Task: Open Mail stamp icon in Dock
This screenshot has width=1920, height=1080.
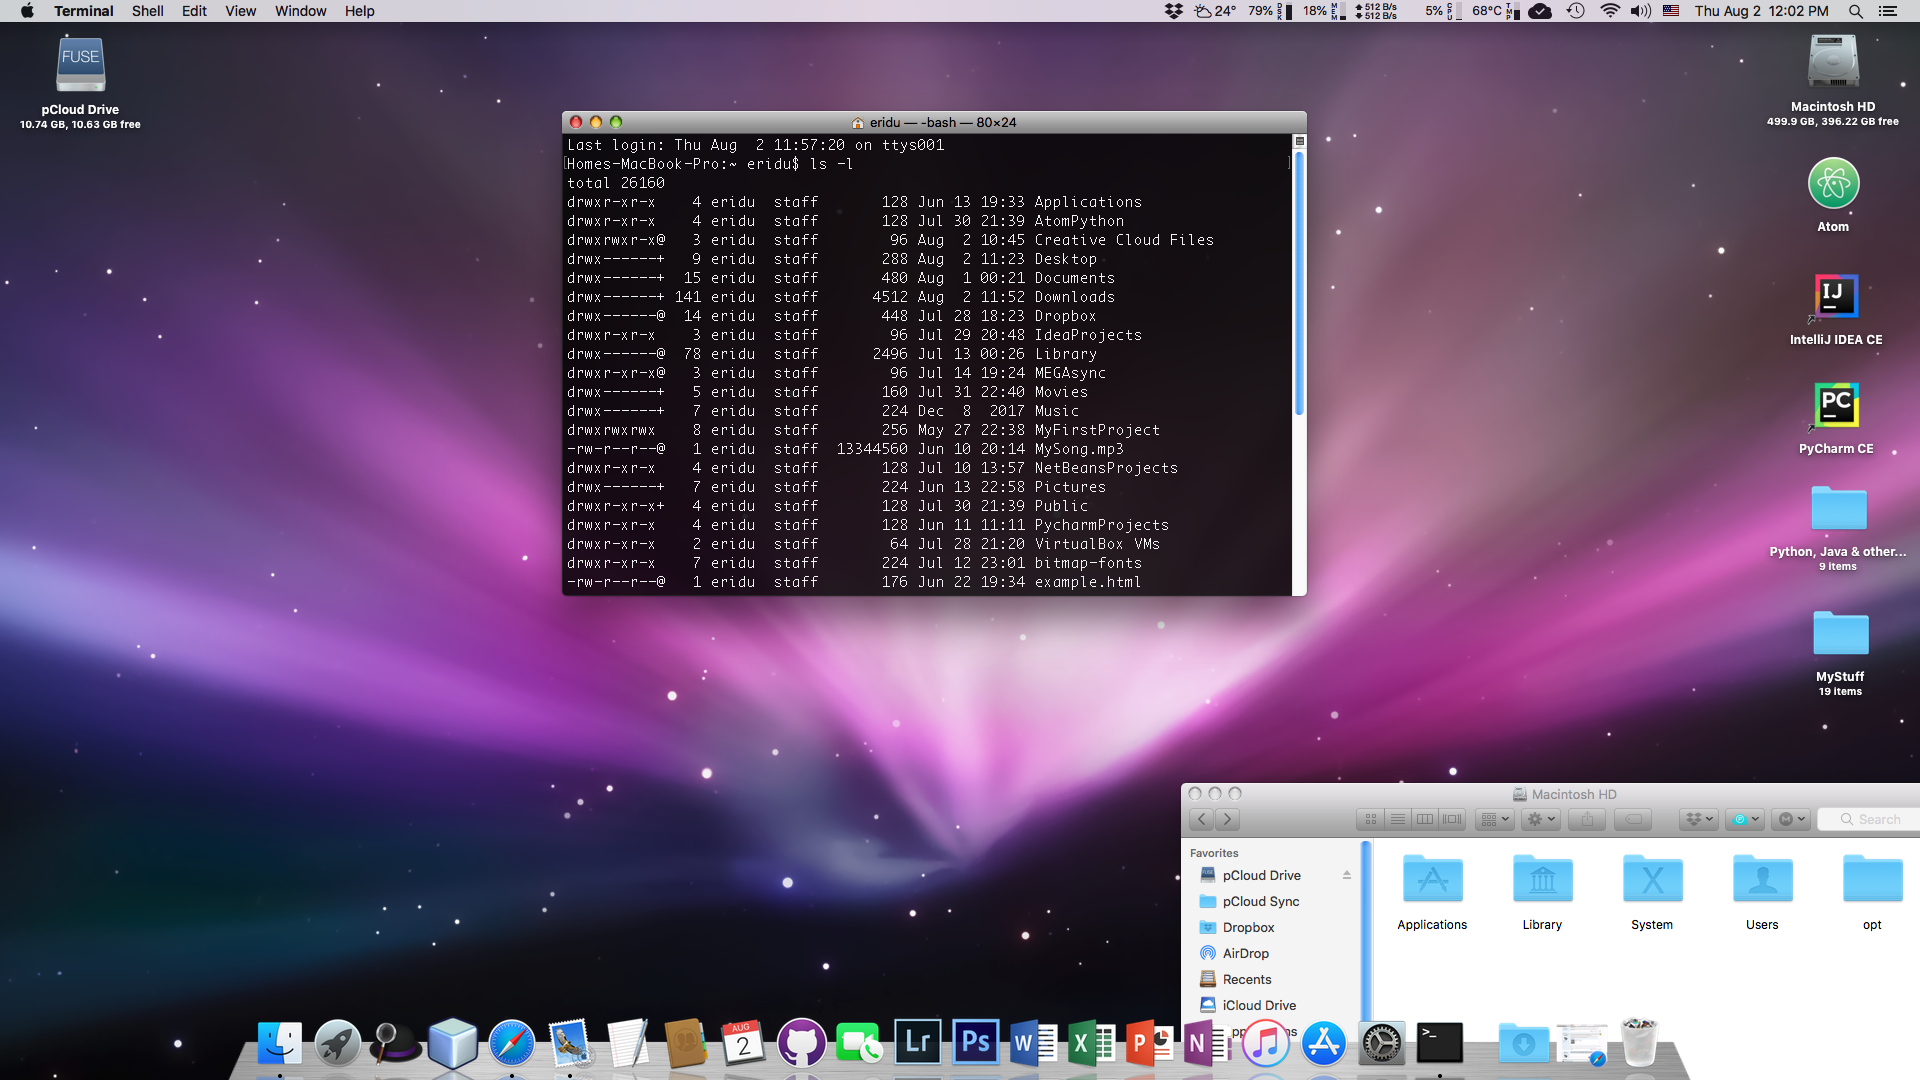Action: (569, 1044)
